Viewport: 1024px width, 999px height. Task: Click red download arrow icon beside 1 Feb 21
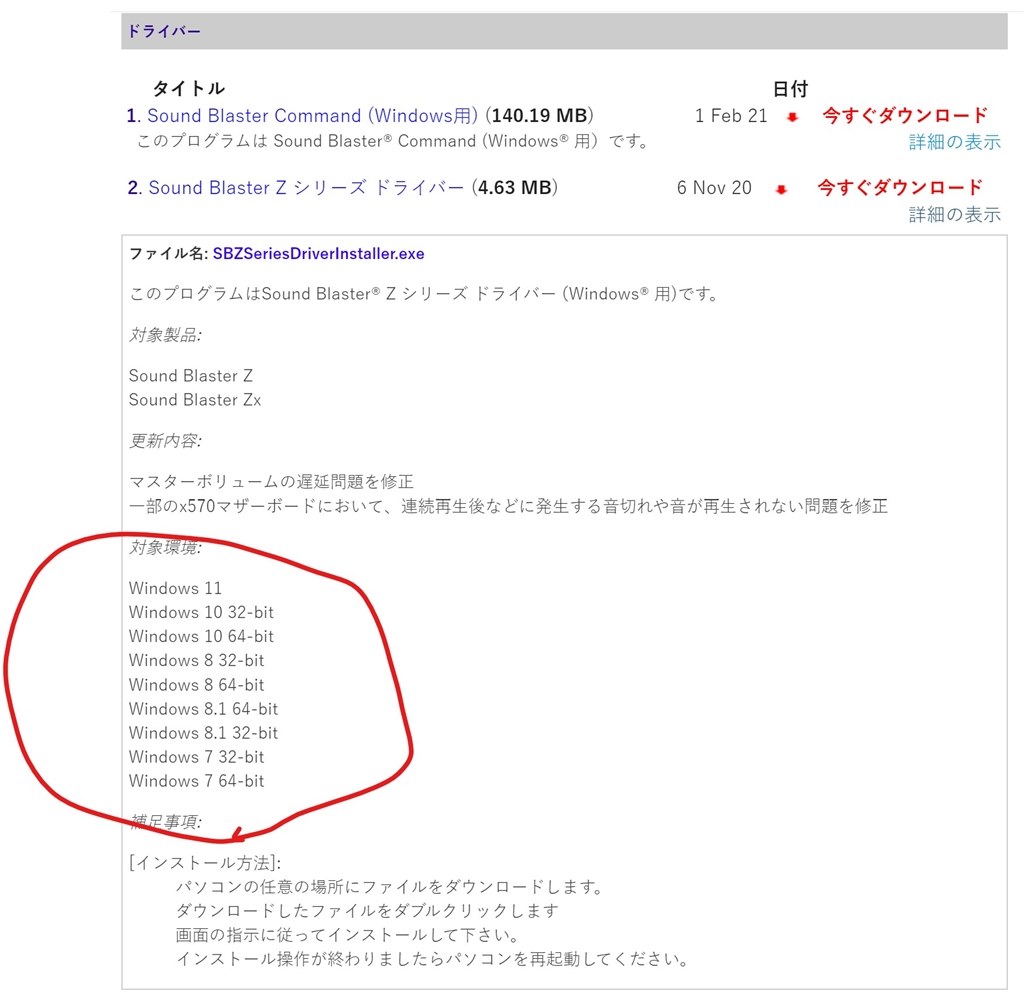[x=792, y=118]
